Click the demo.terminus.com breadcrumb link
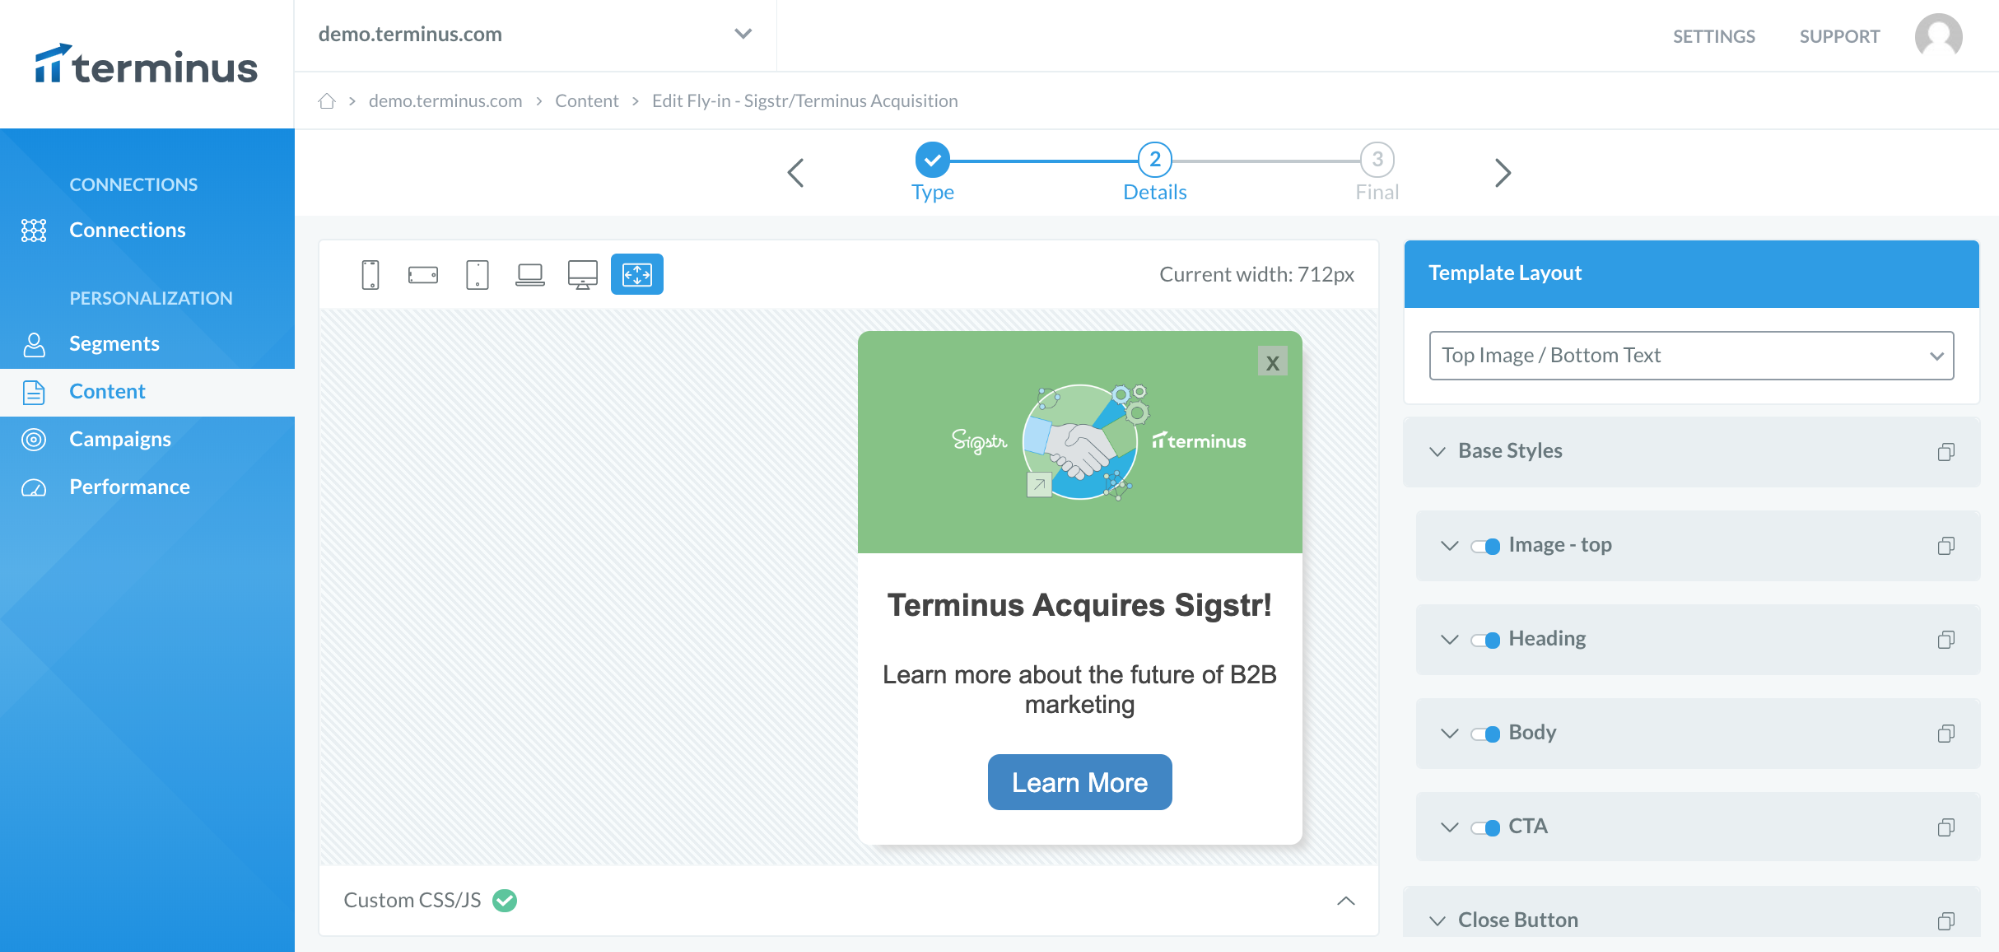The width and height of the screenshot is (1999, 952). pyautogui.click(x=445, y=101)
